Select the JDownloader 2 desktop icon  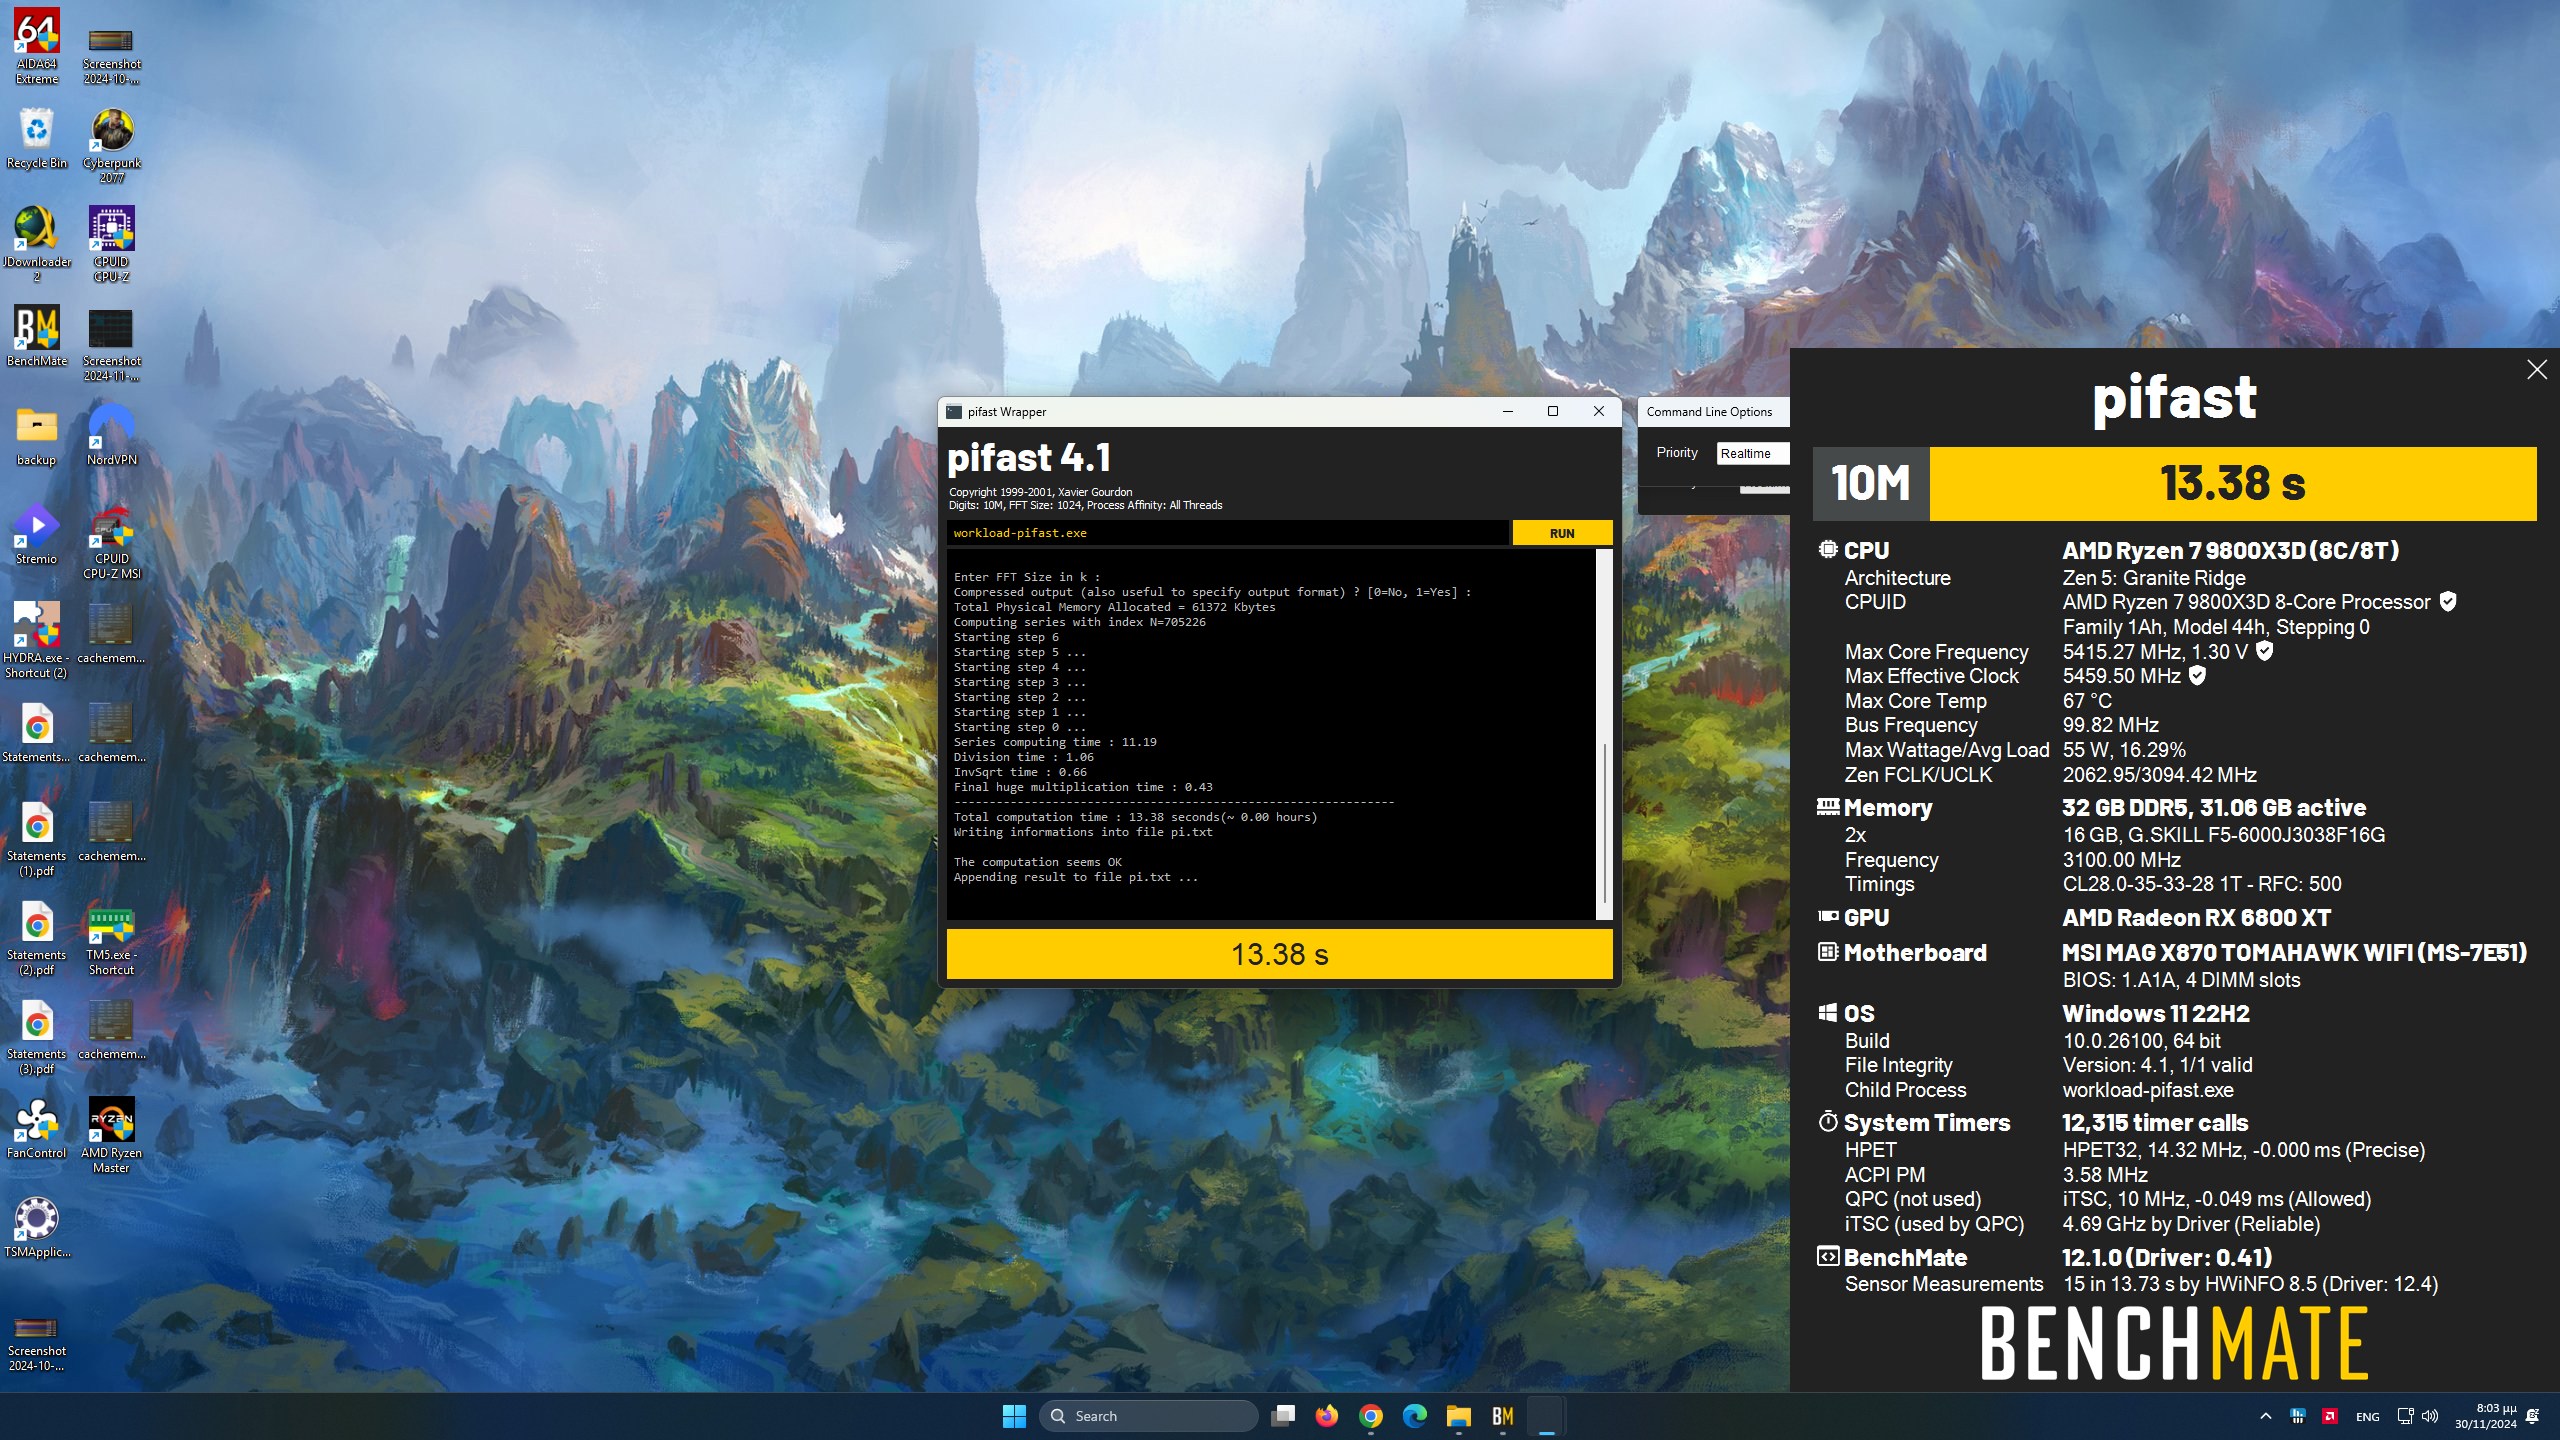pos(37,244)
